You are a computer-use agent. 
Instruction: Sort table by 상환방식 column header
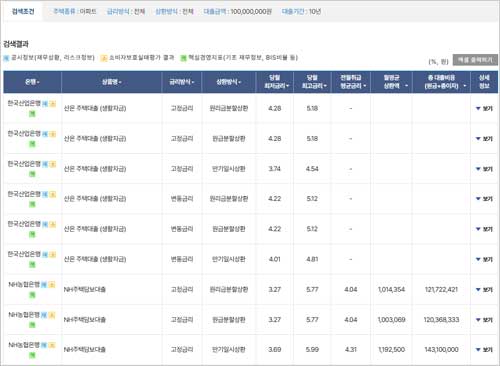229,82
